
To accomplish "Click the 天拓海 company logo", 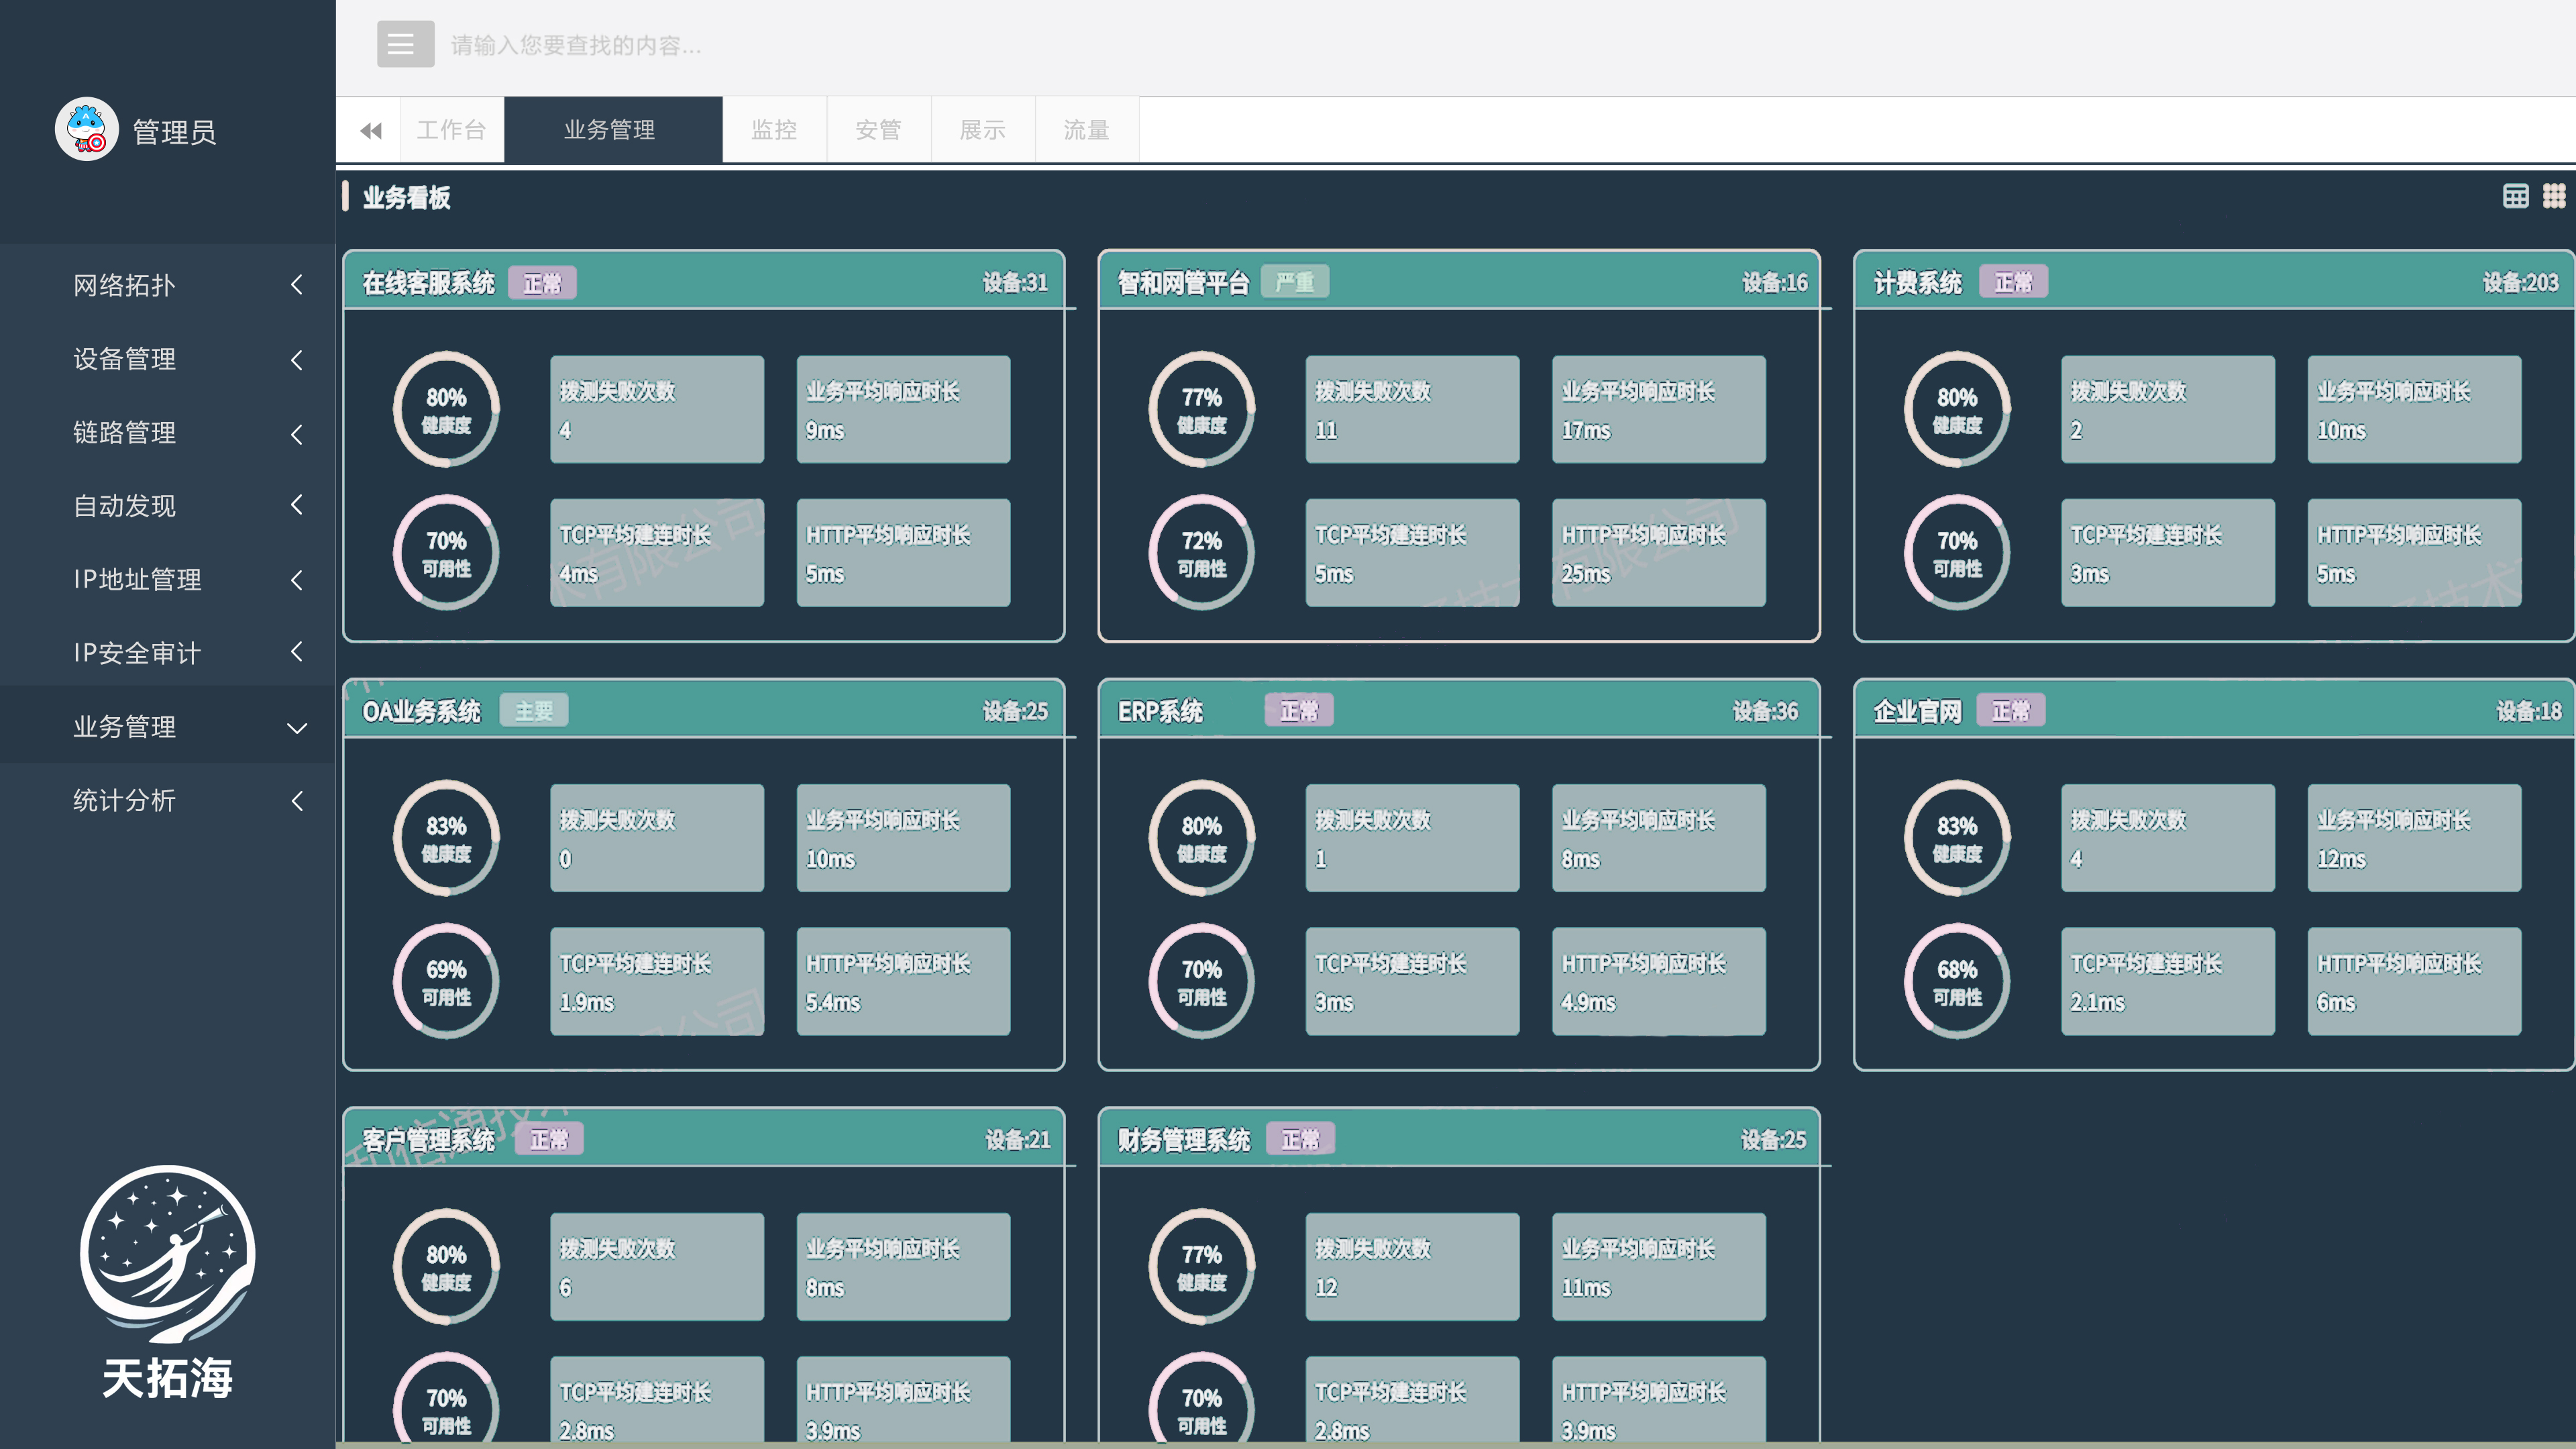I will [167, 1280].
